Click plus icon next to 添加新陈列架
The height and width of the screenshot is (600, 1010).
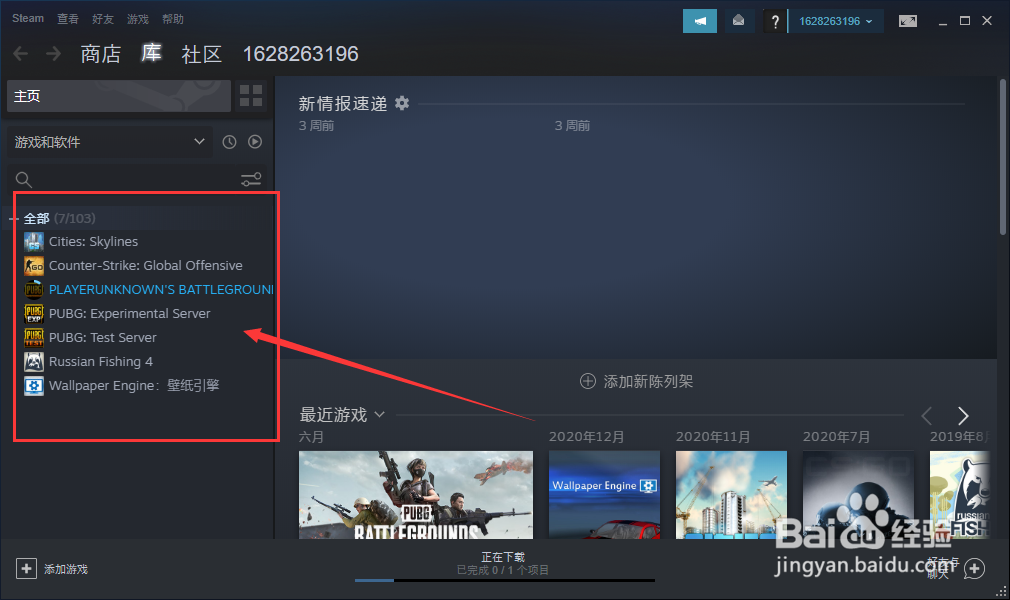587,381
